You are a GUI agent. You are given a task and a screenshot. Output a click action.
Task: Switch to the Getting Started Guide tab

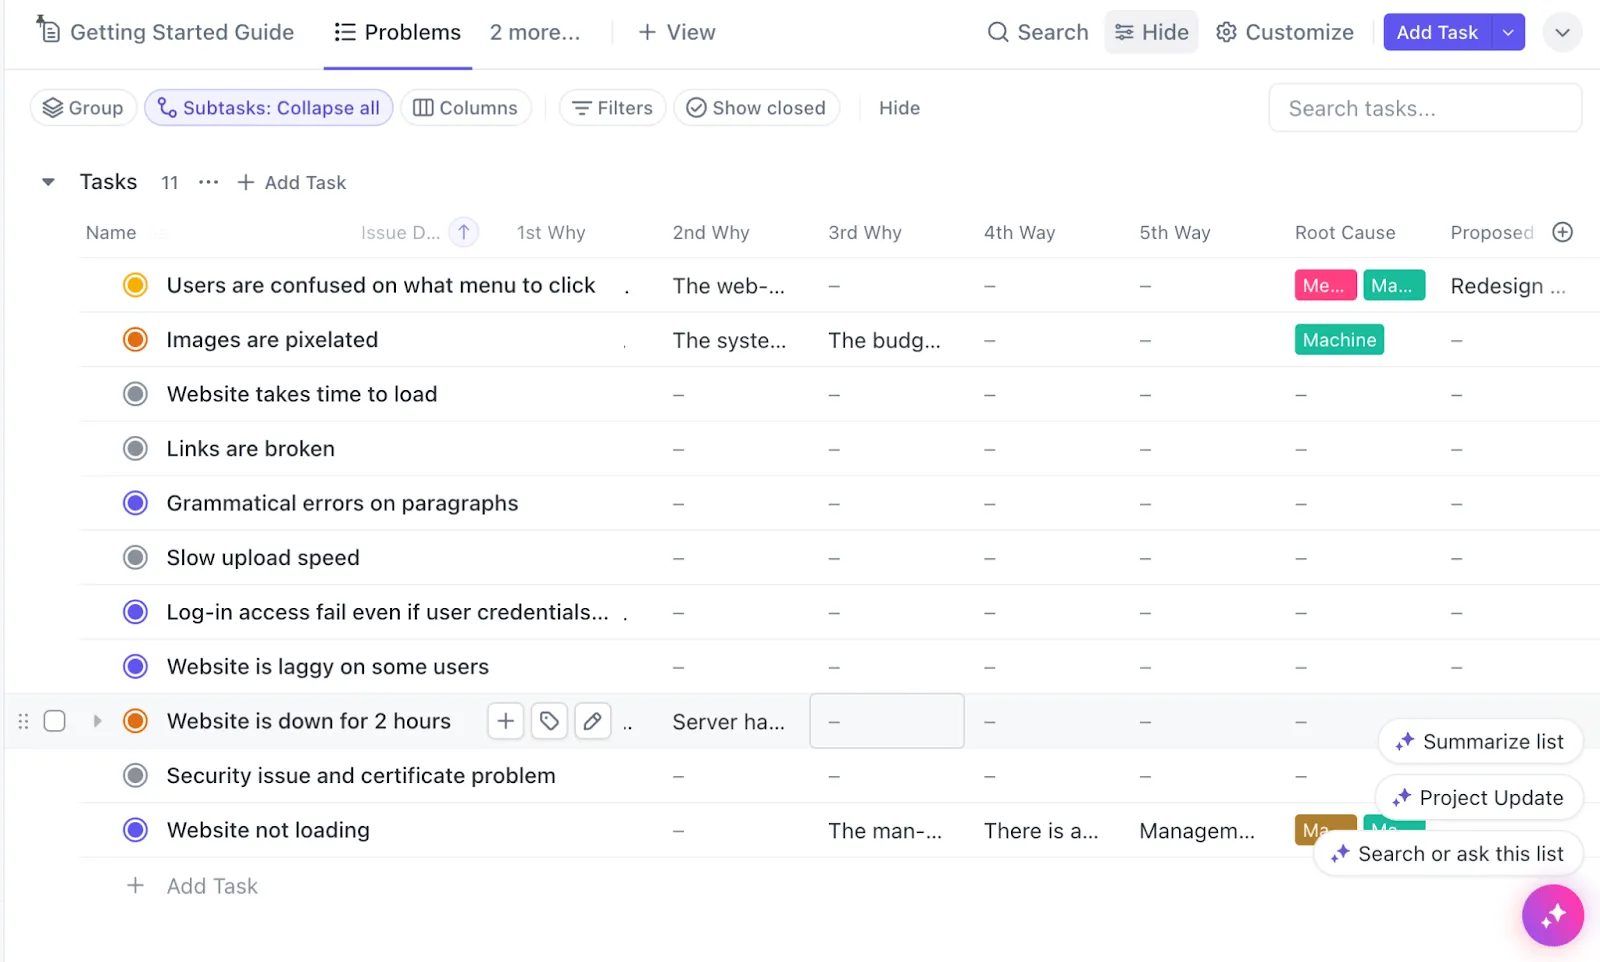(x=166, y=32)
